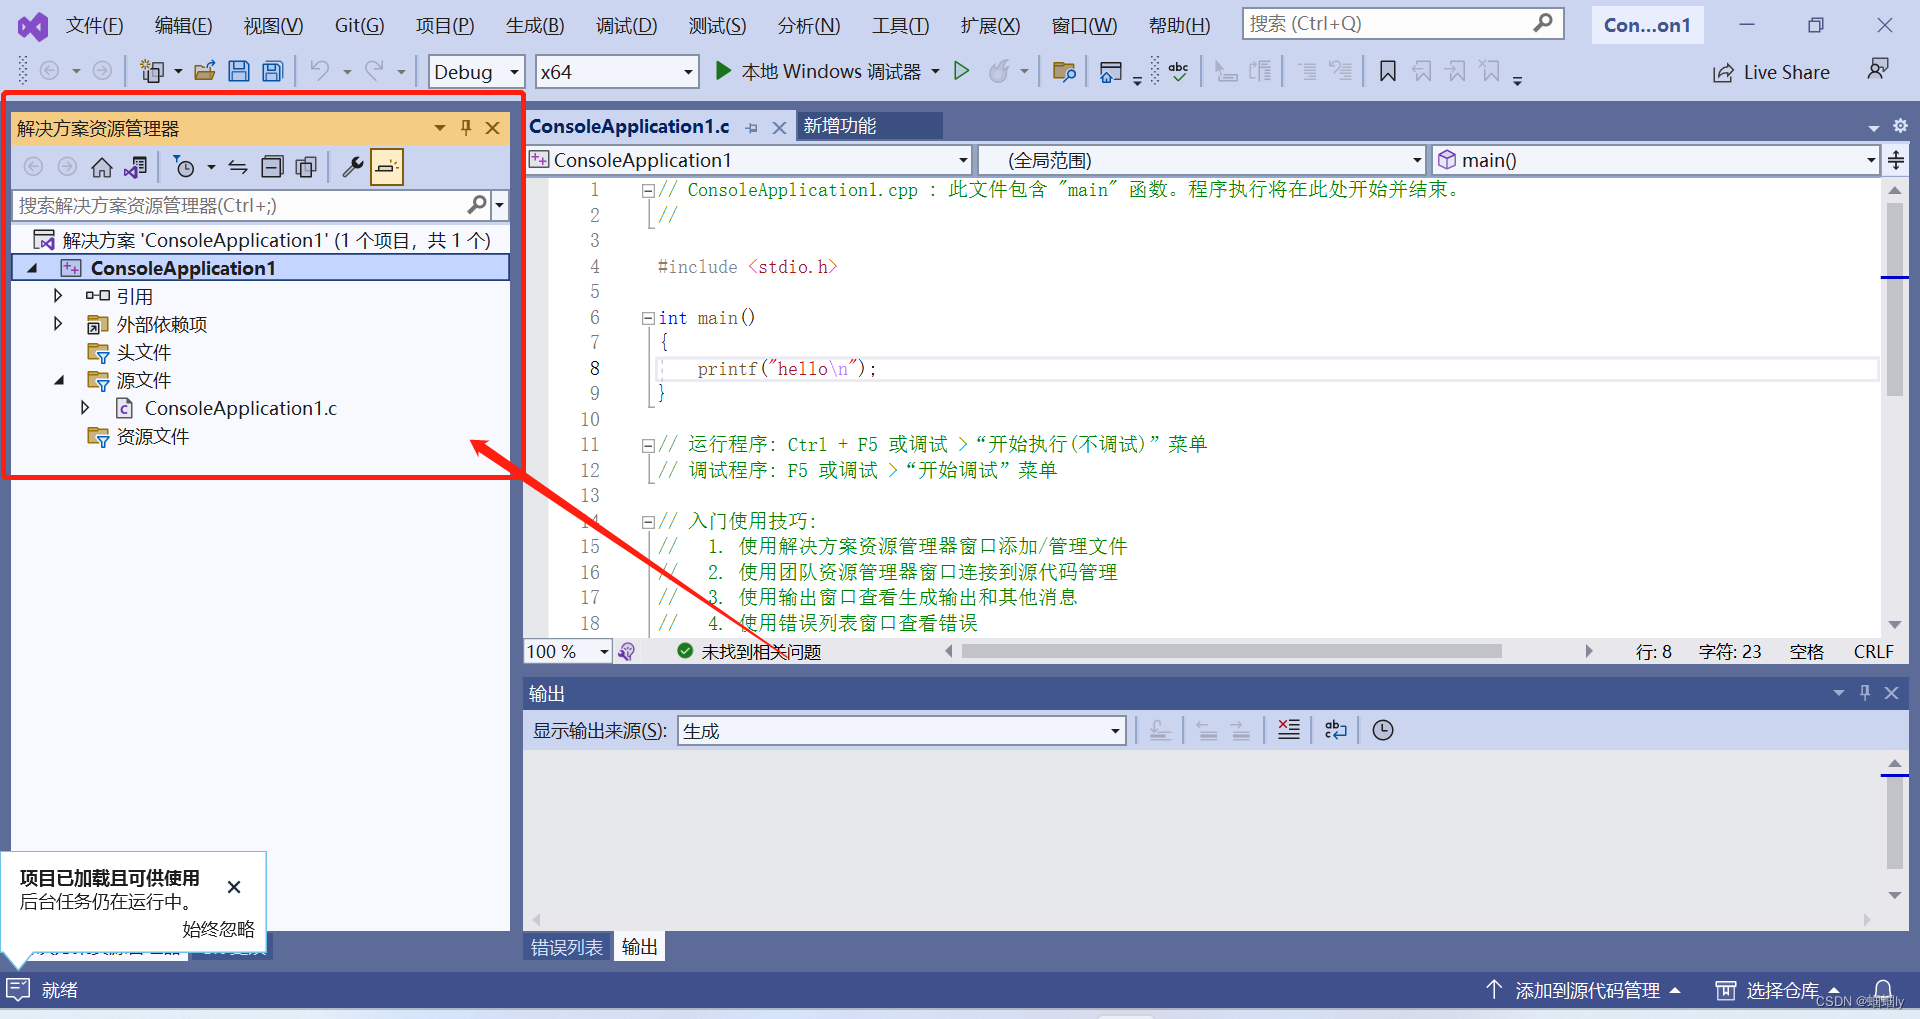Toggle pin on ConsoleApplication1.c tab

[x=752, y=127]
